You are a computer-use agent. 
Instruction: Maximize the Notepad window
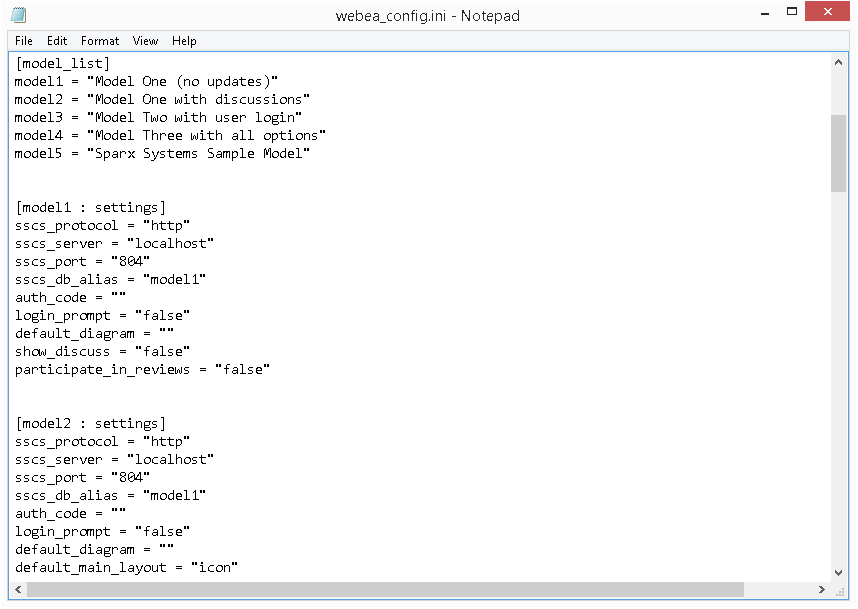791,12
